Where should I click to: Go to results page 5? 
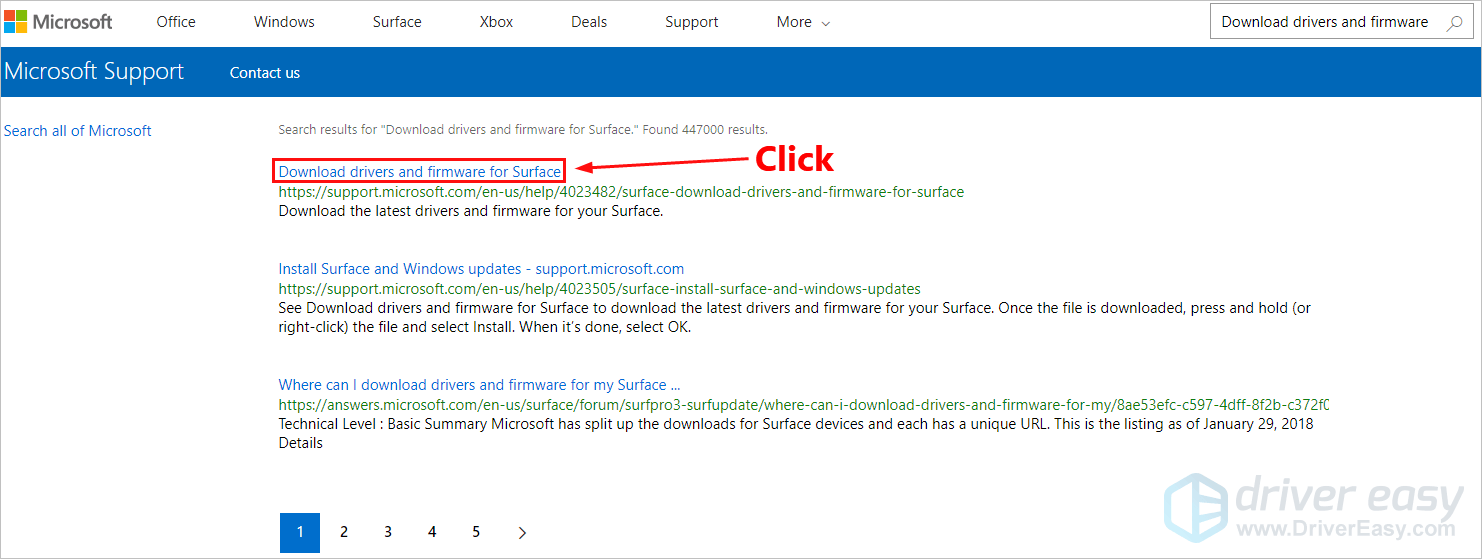pos(476,532)
